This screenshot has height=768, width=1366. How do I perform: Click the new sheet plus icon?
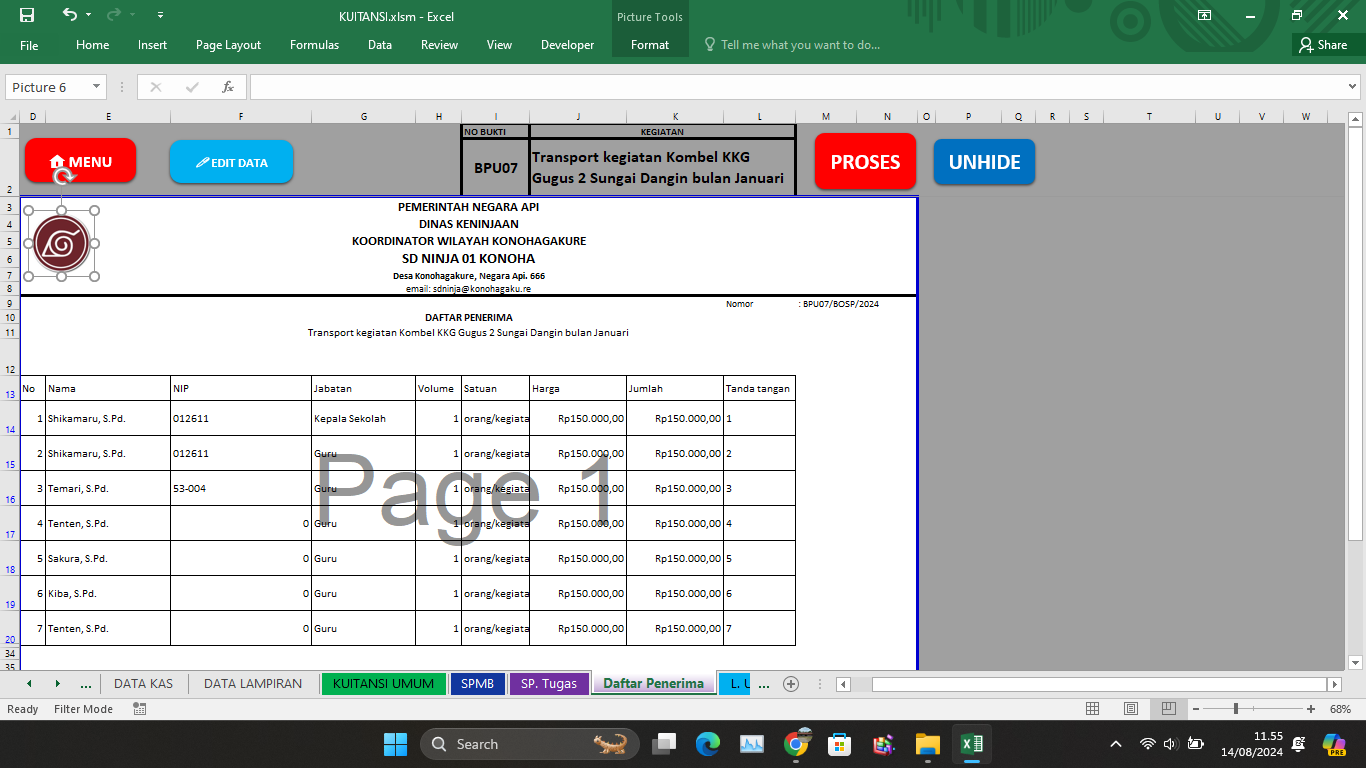[791, 684]
